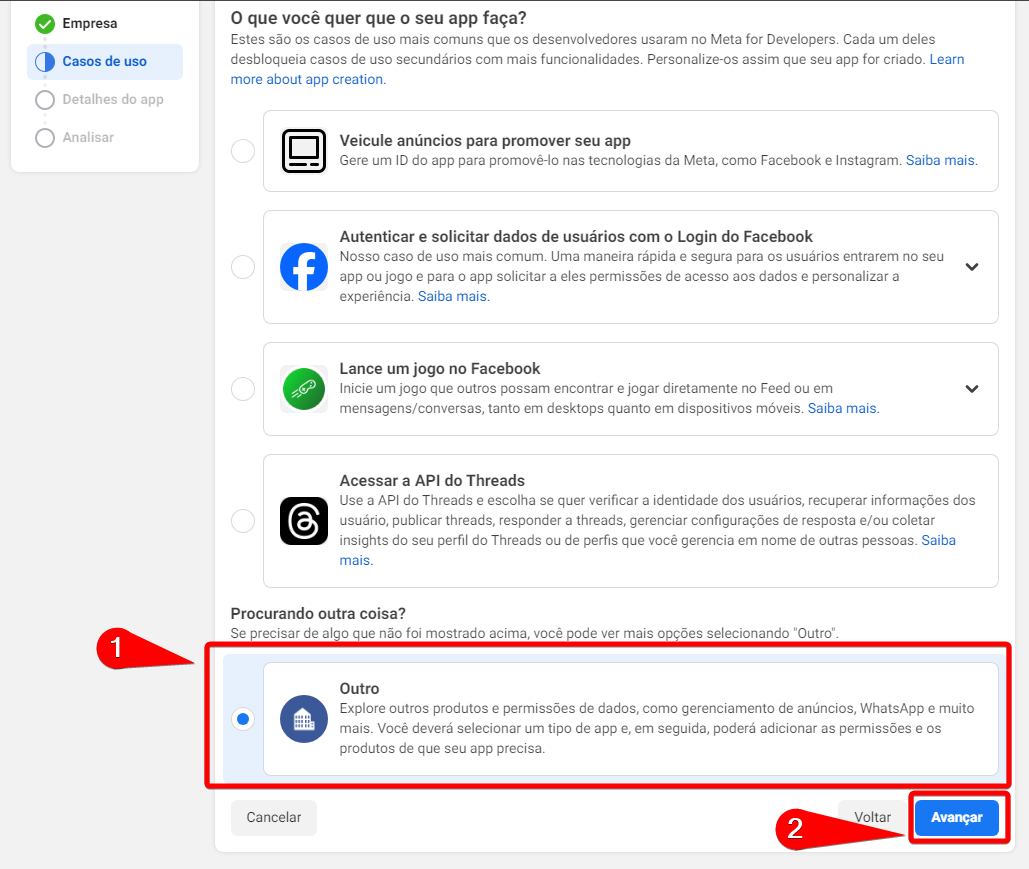
Task: Click the monitor icon for app ads
Action: [304, 151]
